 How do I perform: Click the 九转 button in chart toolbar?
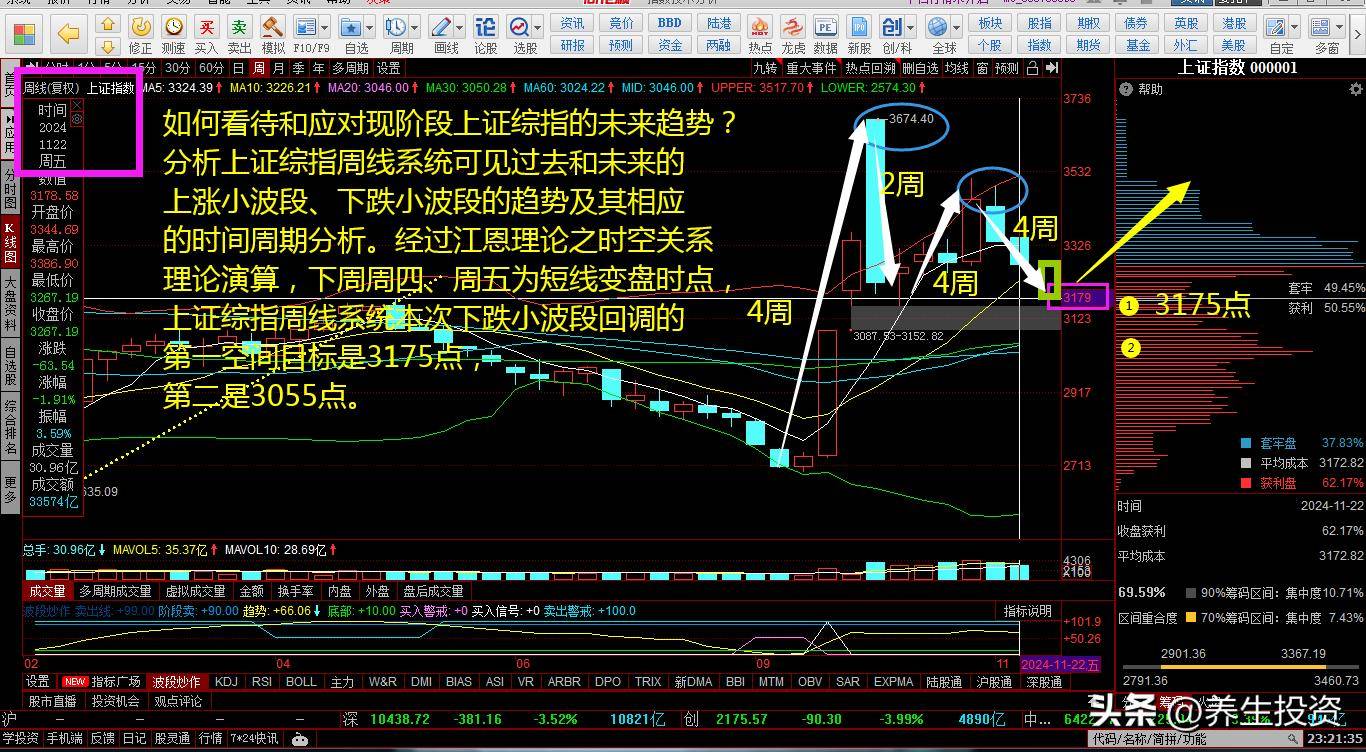(x=764, y=68)
